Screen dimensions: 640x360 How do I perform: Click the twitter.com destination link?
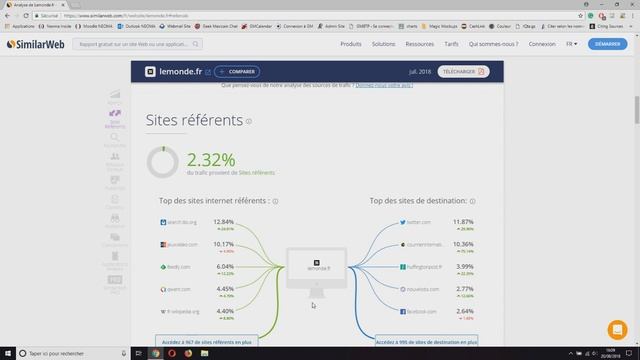419,222
